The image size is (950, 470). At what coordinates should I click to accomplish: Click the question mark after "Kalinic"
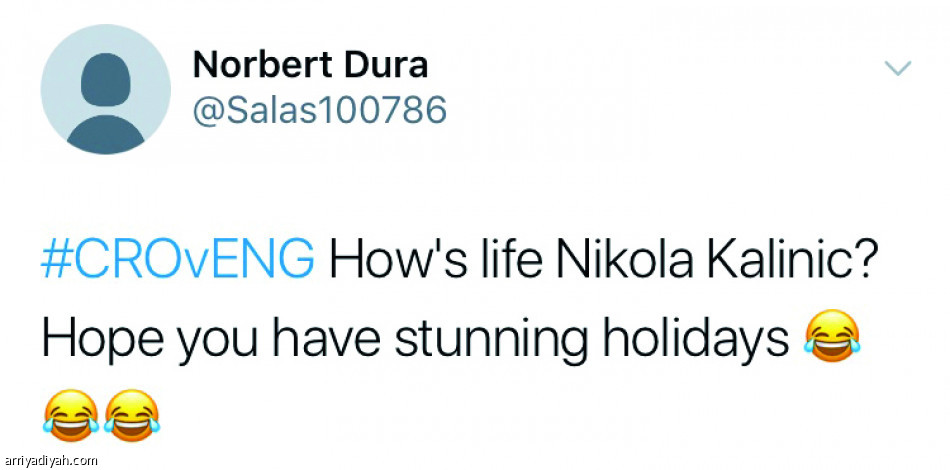(865, 261)
